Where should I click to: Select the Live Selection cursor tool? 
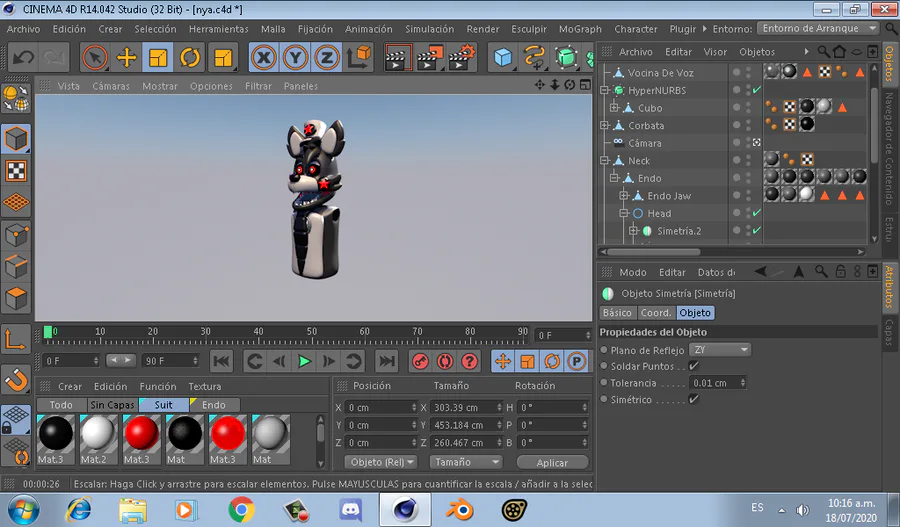(x=95, y=57)
